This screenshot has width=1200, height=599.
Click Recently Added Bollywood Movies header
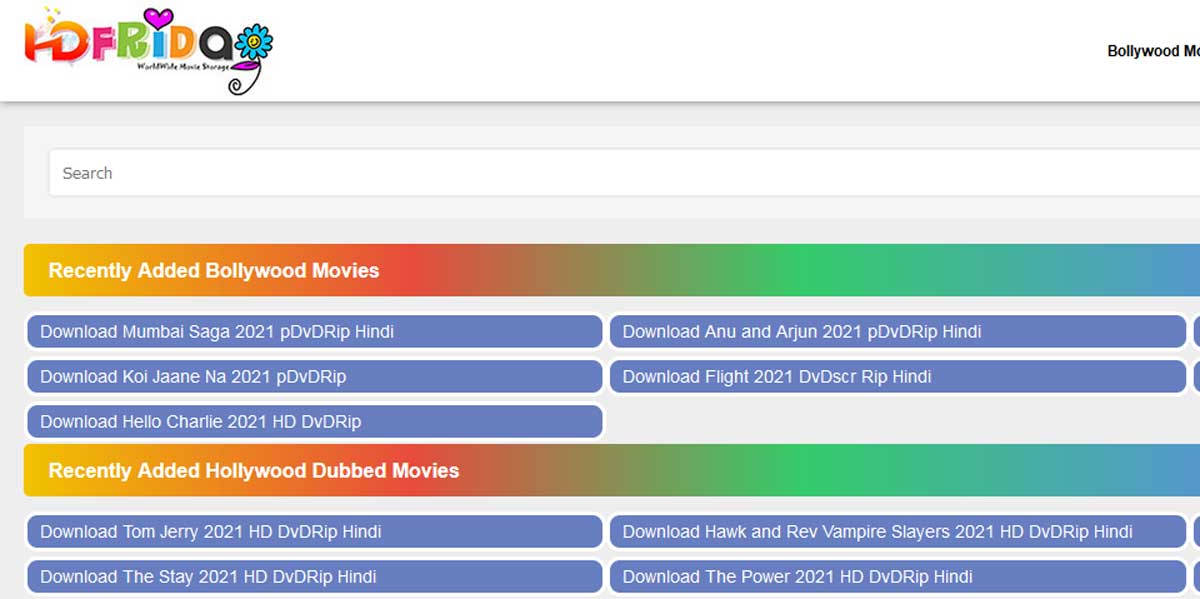[612, 270]
